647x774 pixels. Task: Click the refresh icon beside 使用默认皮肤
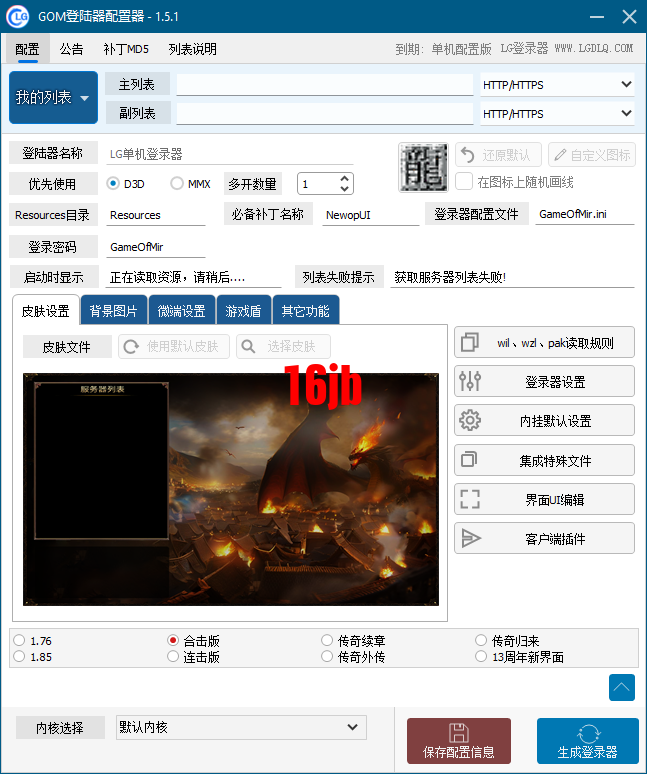131,347
